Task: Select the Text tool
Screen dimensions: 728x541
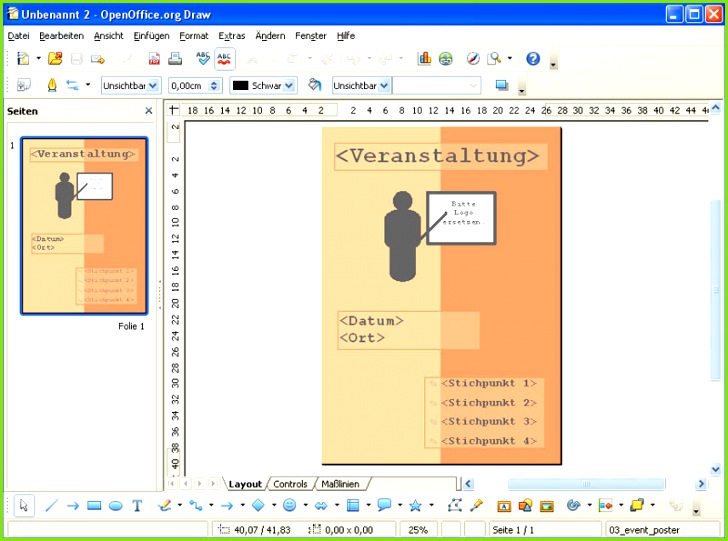Action: click(137, 505)
